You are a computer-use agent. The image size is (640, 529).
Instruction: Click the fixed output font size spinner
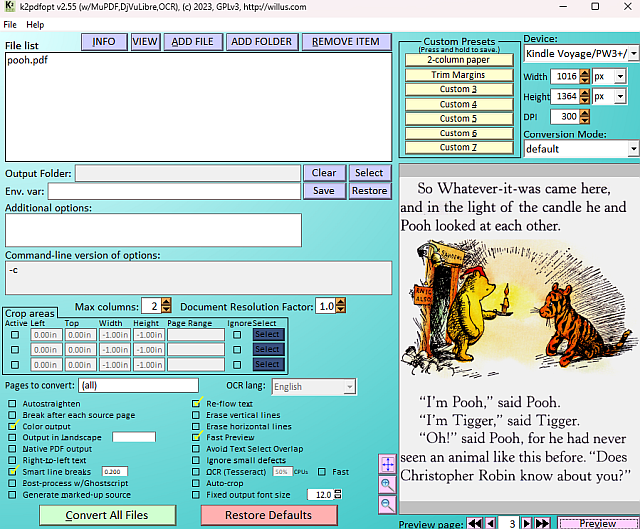[x=338, y=494]
